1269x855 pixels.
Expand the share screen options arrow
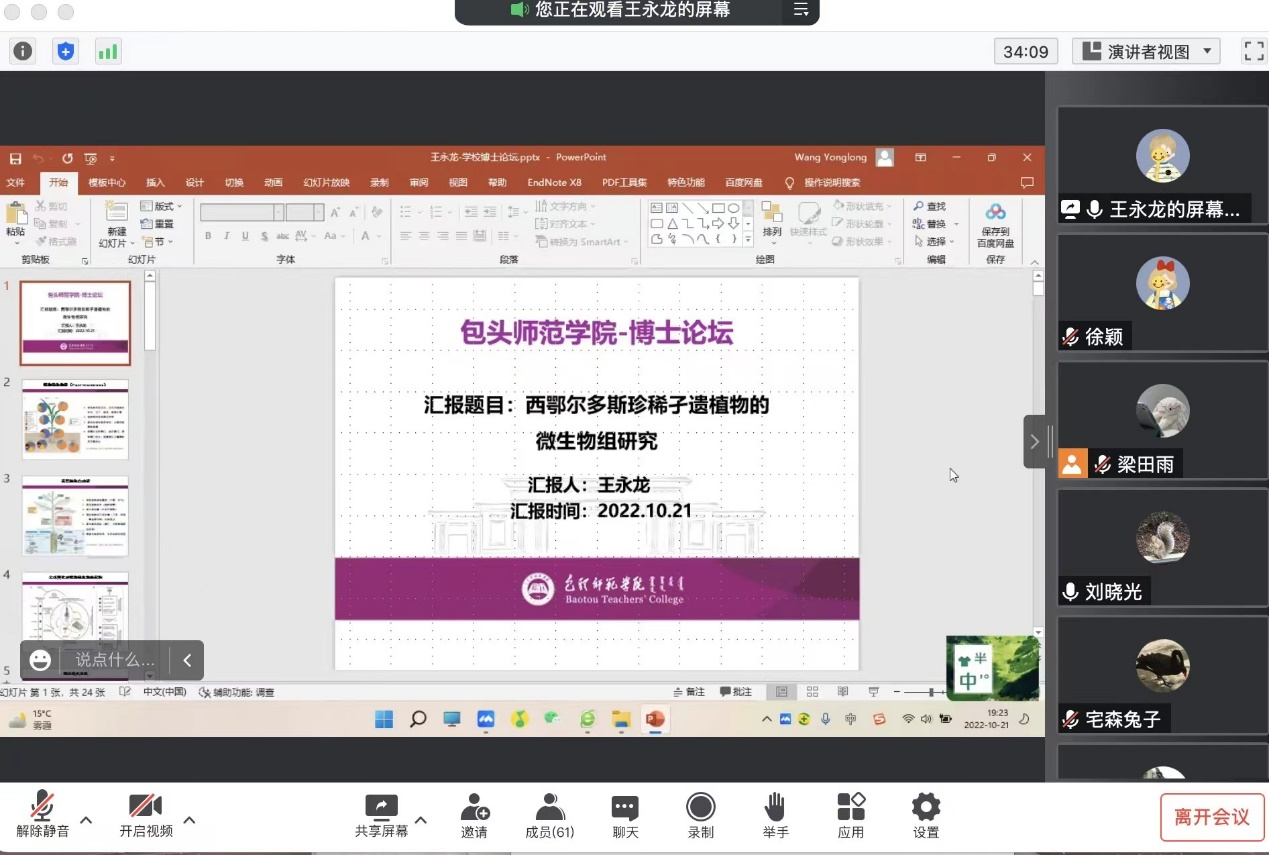tap(421, 820)
